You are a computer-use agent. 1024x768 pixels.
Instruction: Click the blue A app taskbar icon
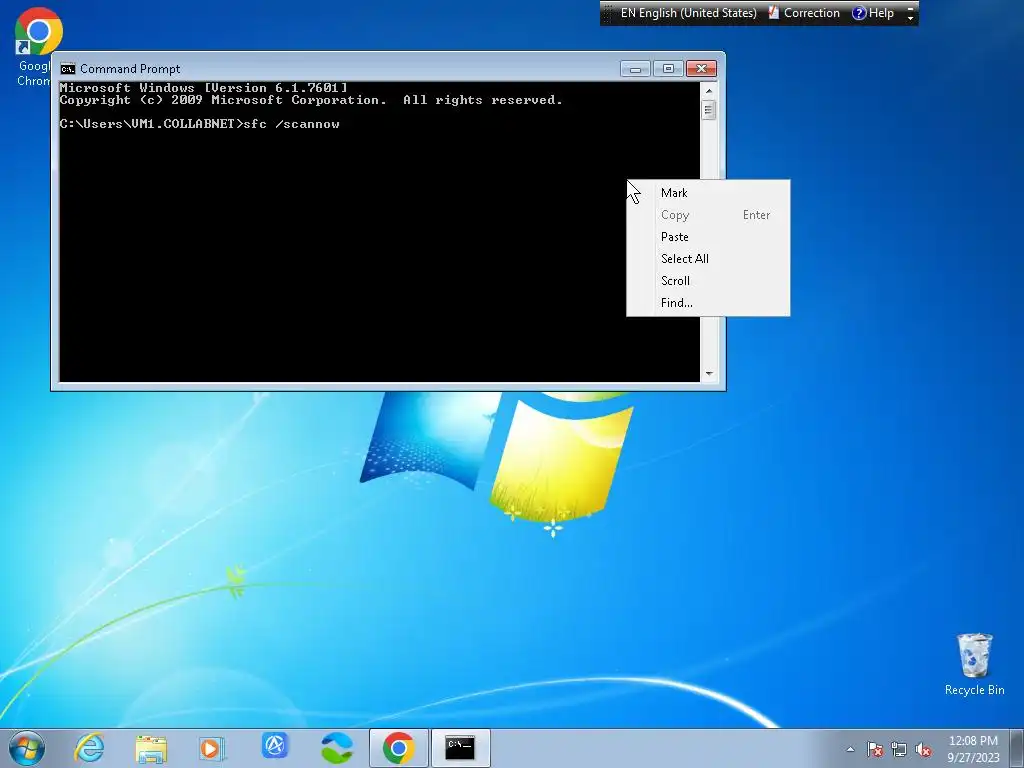pos(275,746)
